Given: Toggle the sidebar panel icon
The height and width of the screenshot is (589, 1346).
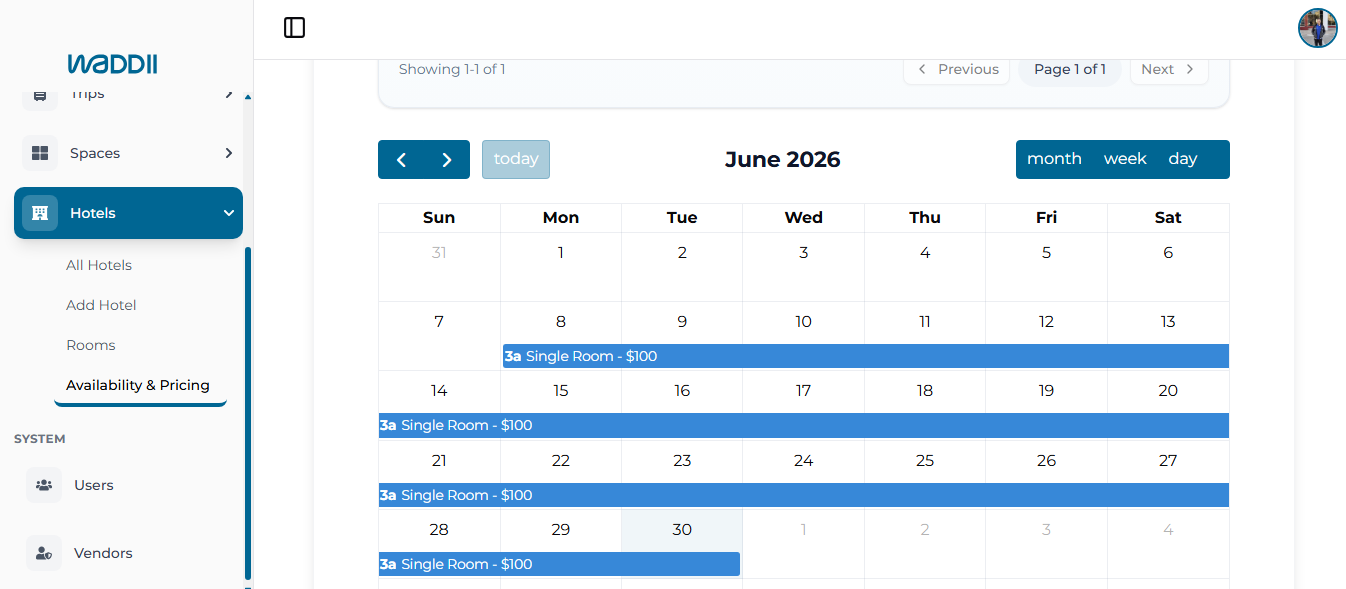Looking at the screenshot, I should click(294, 28).
